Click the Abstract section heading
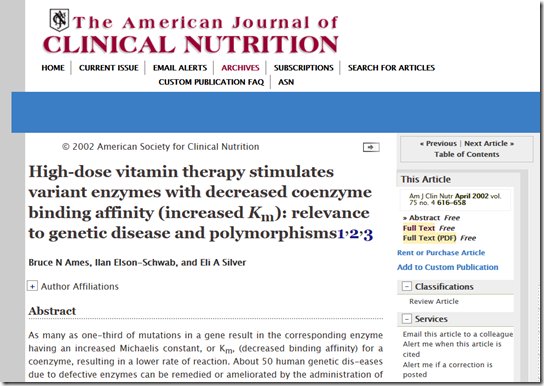 coord(52,311)
